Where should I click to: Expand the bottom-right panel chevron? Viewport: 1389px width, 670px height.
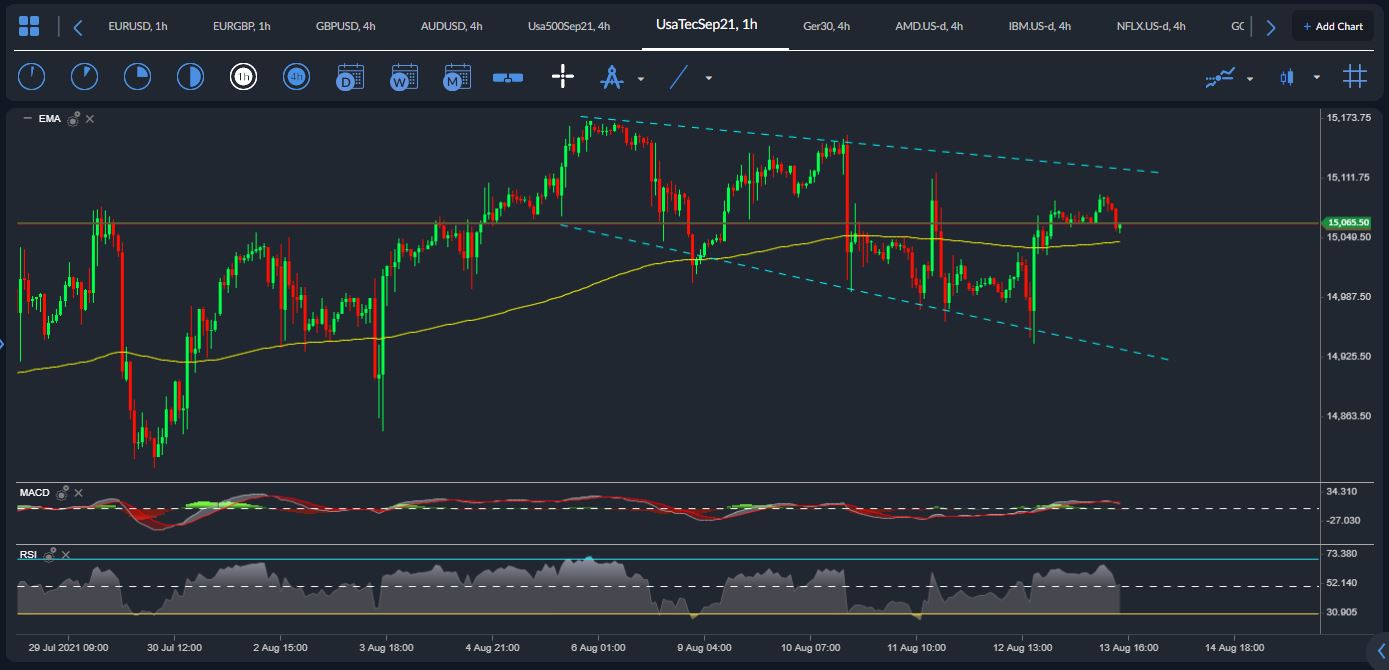[x=1380, y=652]
